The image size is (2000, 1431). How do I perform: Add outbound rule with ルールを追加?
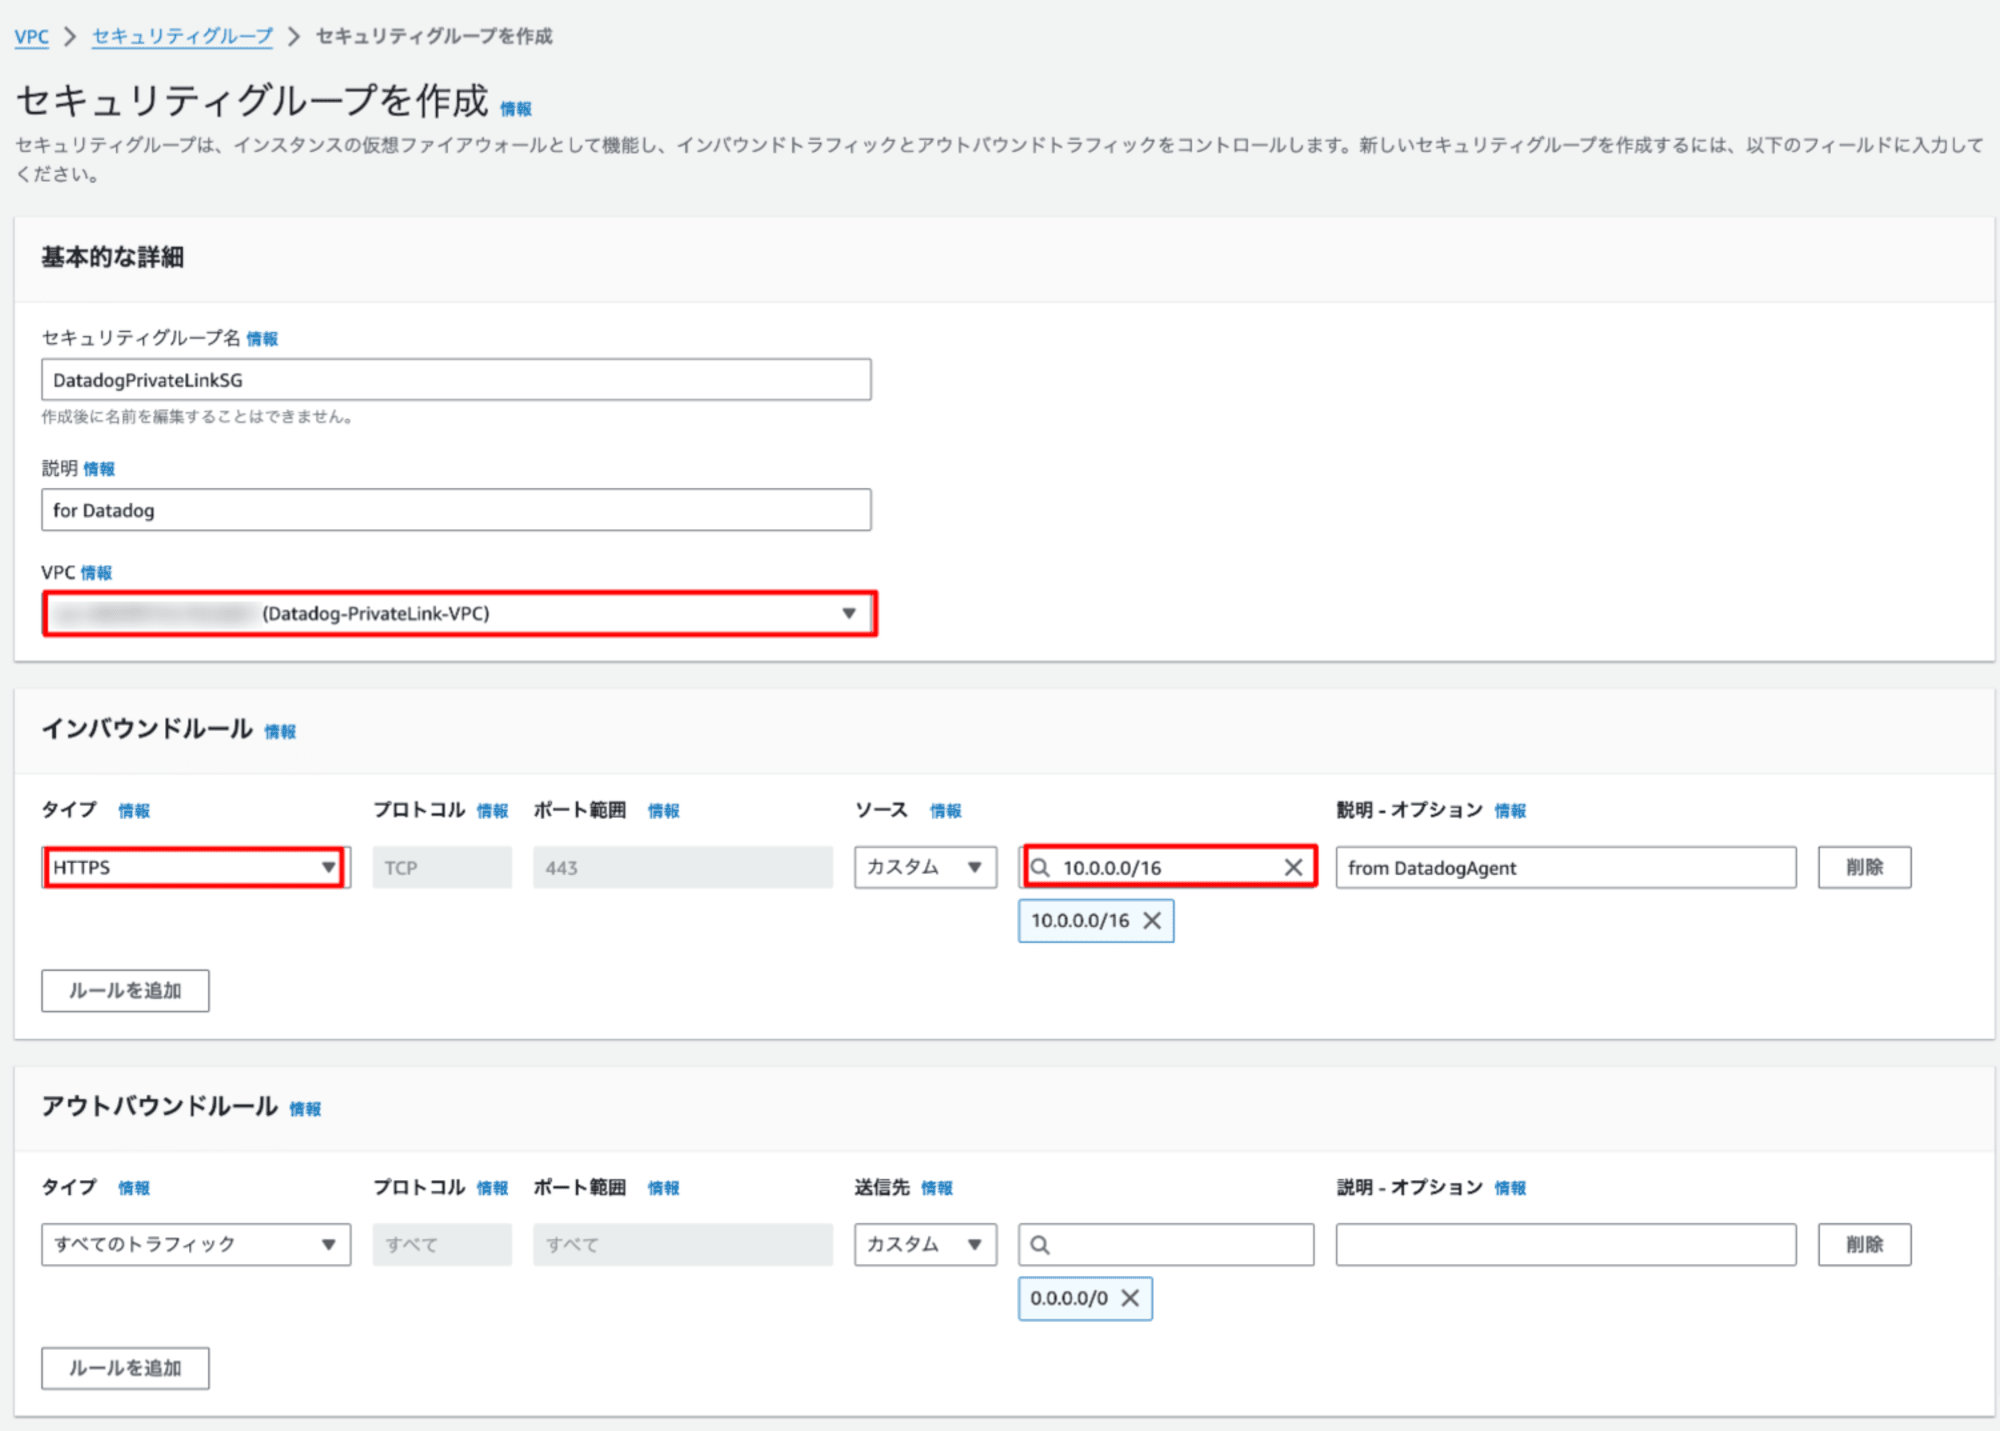pos(125,1369)
